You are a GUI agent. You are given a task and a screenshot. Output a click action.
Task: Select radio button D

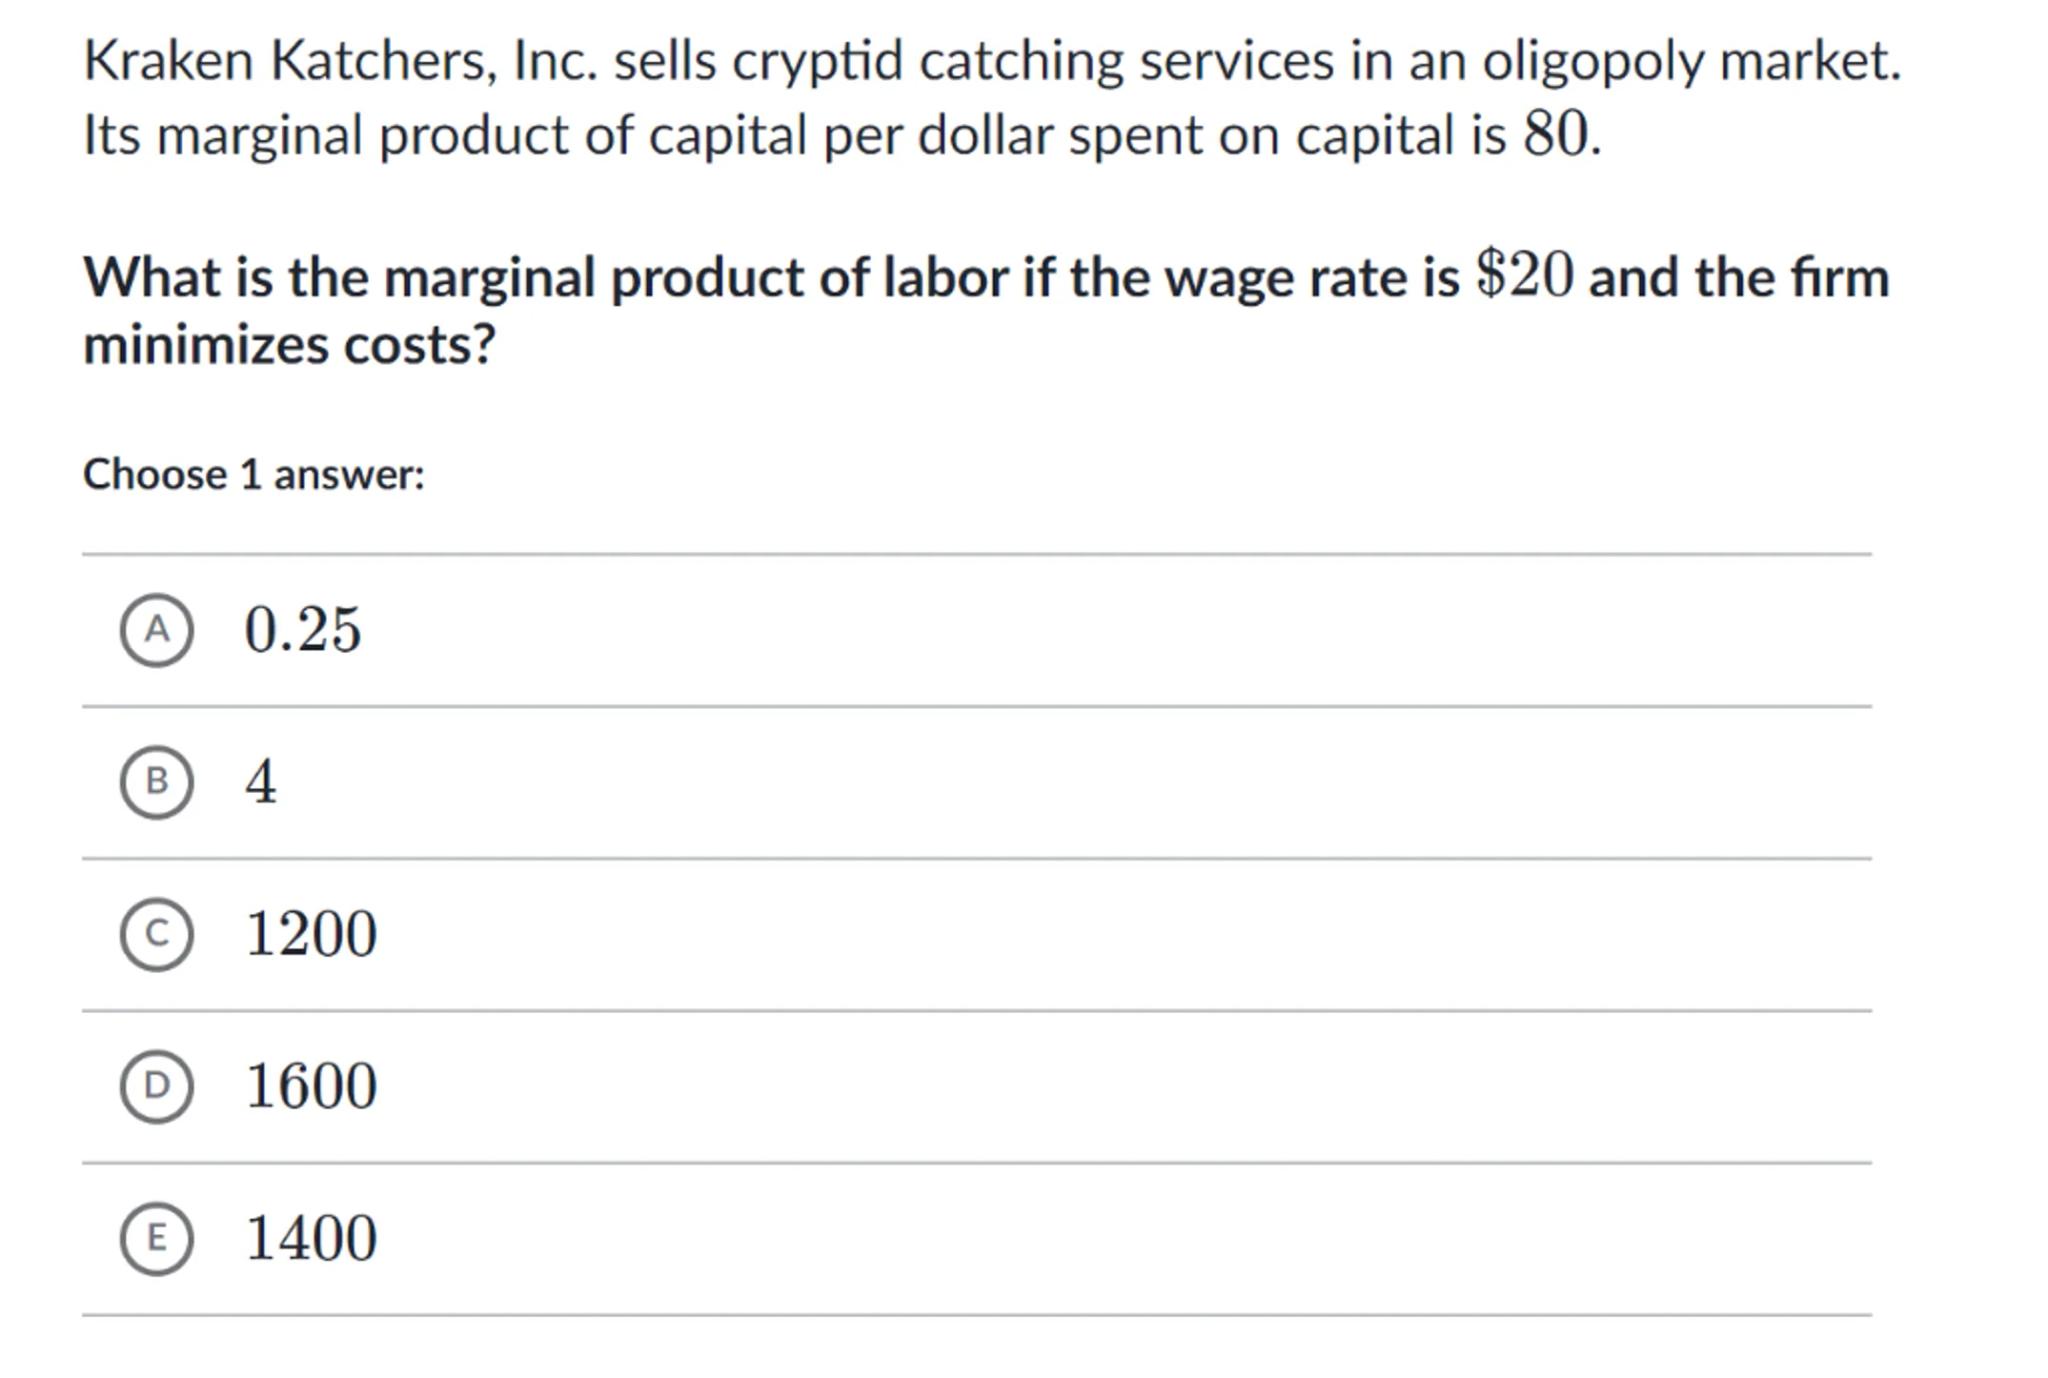[x=156, y=1086]
